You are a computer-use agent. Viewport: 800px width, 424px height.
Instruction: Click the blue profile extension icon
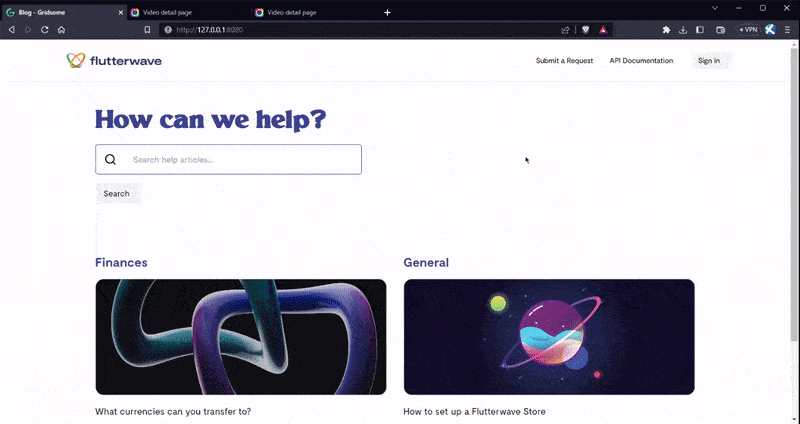click(770, 30)
